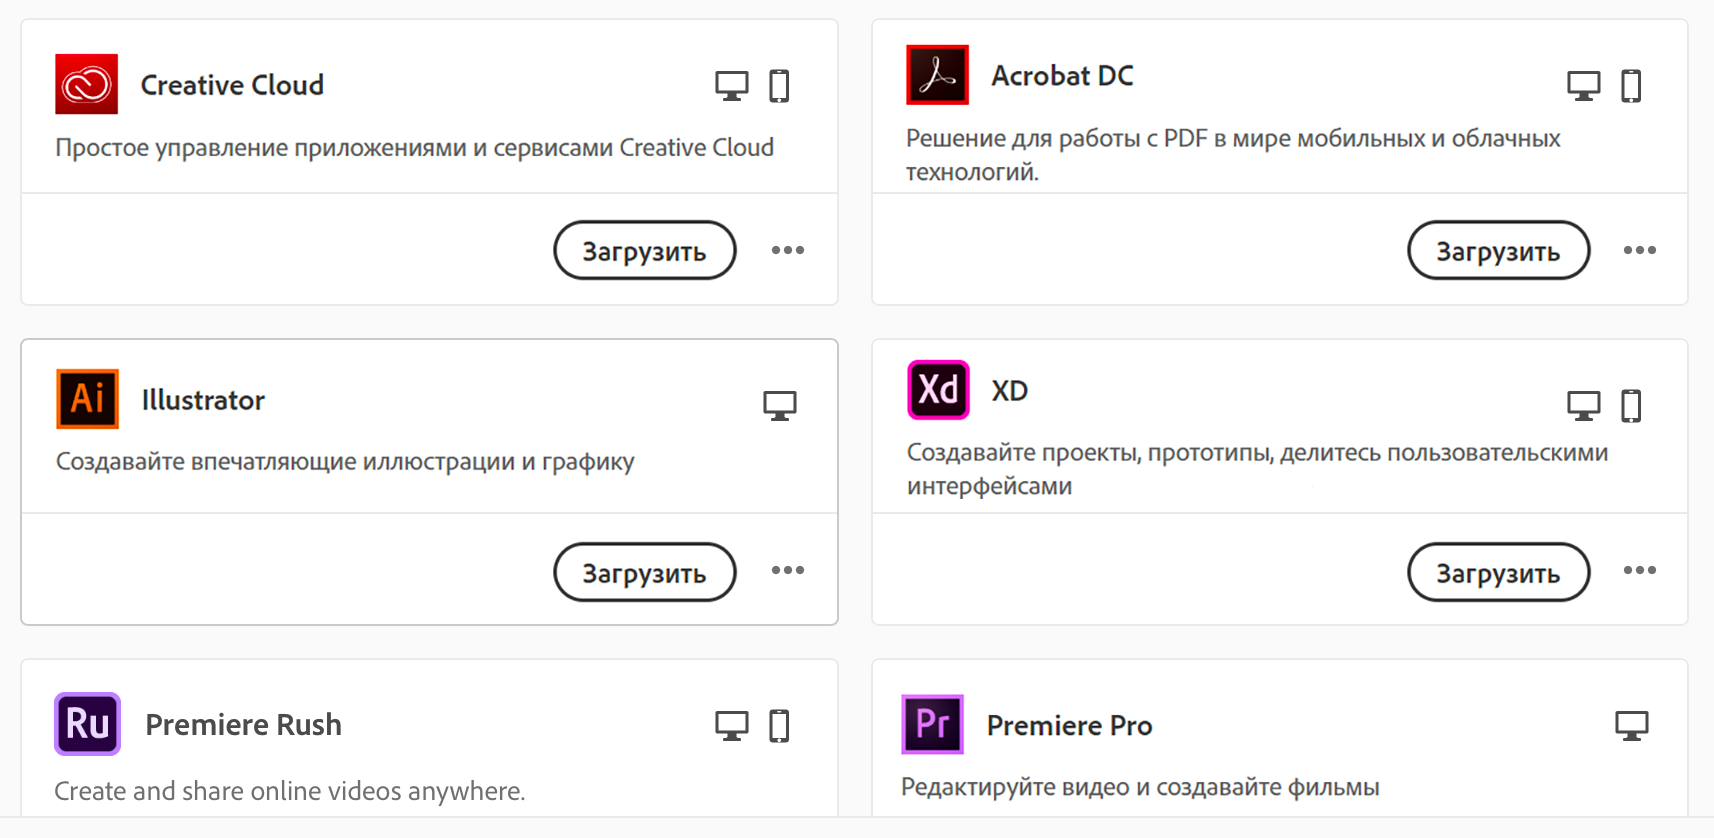The height and width of the screenshot is (838, 1714).
Task: Click the desktop platform icon for Illustrator
Action: [x=780, y=405]
